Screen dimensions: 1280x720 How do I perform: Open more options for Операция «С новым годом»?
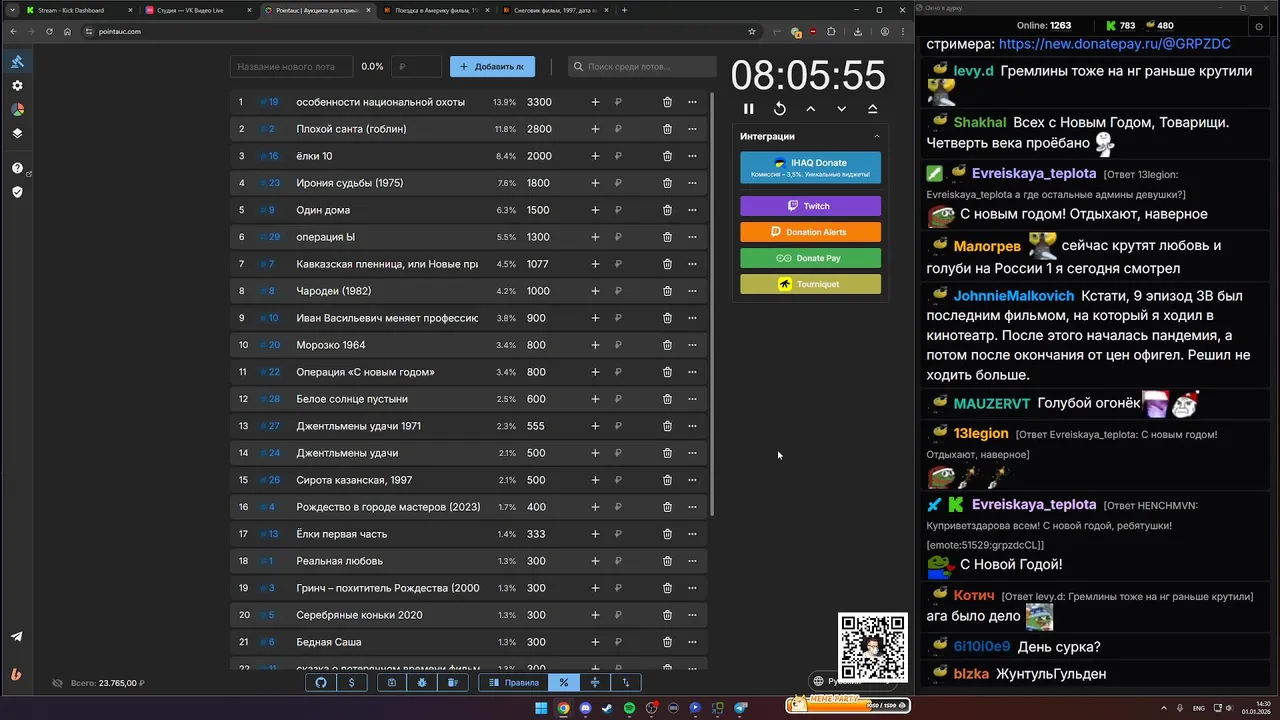pyautogui.click(x=692, y=372)
